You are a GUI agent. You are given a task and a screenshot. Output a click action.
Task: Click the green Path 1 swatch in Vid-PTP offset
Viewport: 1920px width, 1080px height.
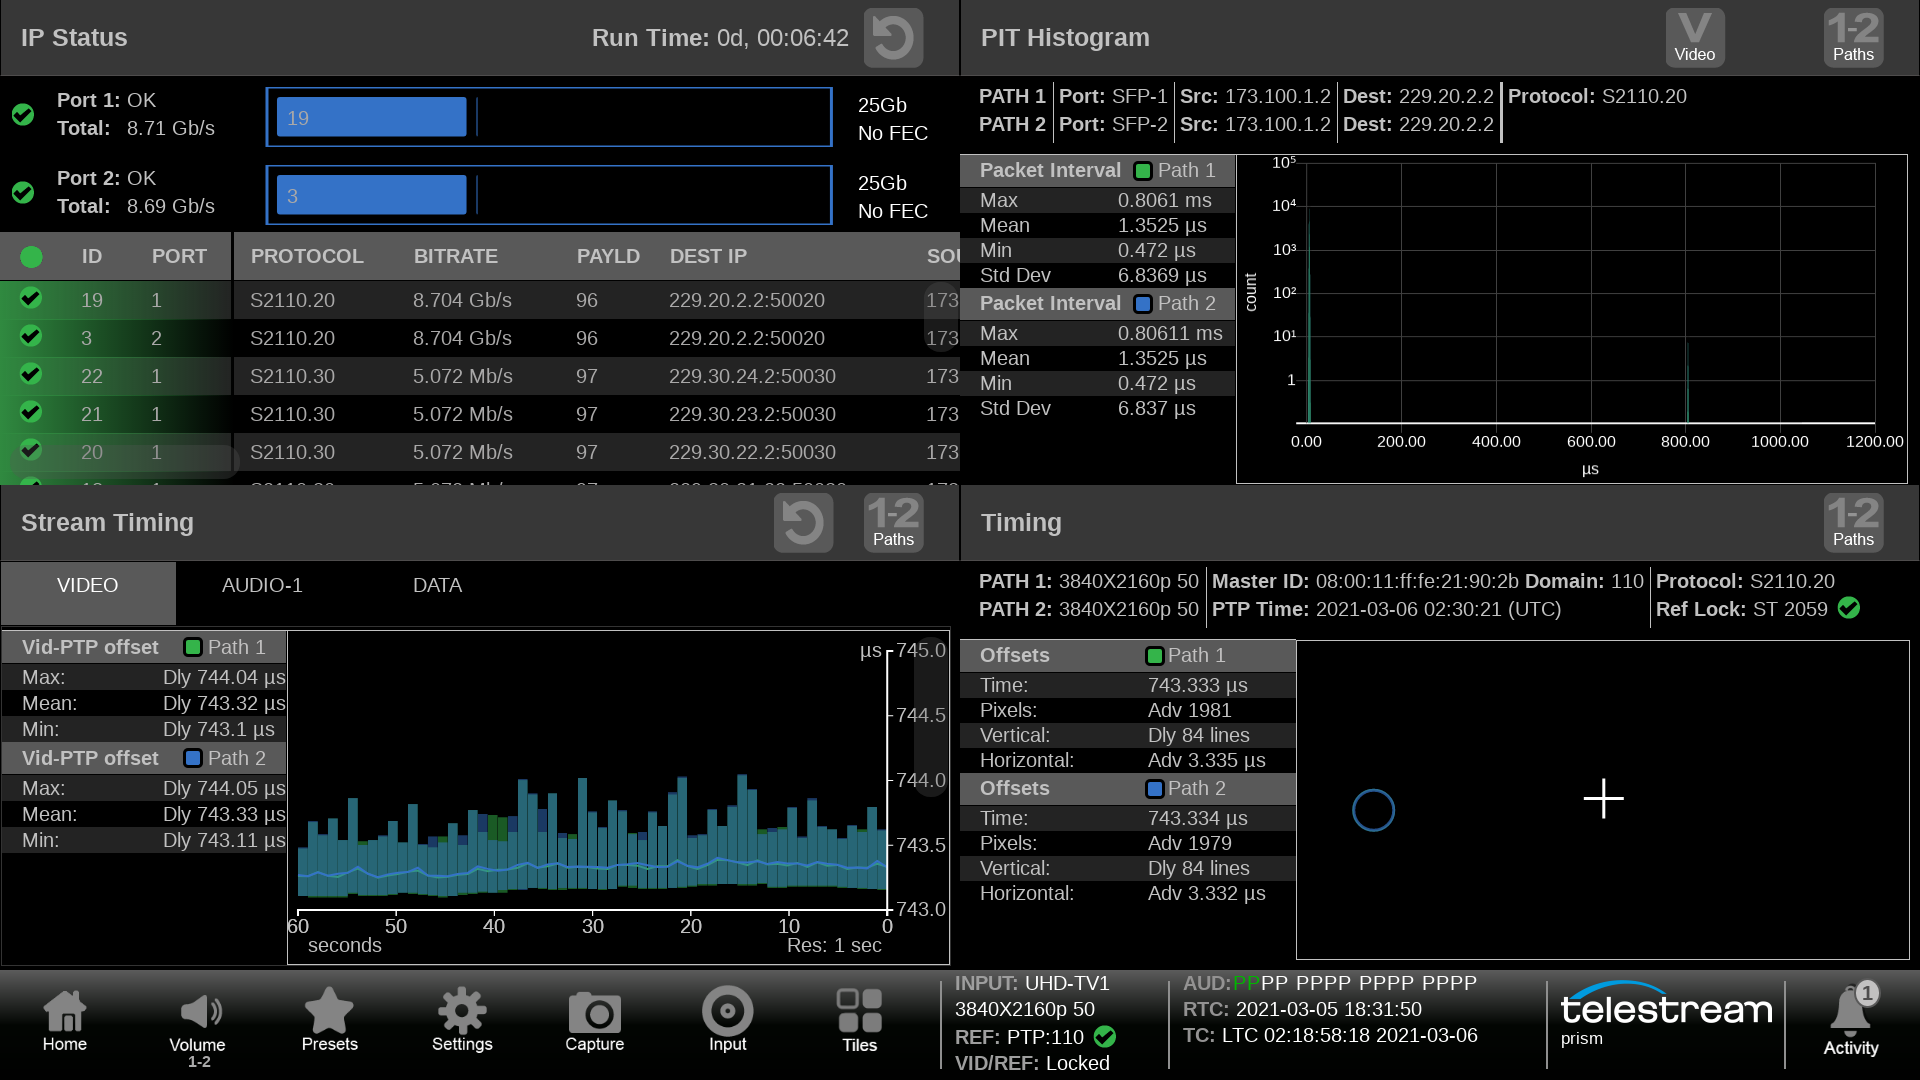pyautogui.click(x=193, y=648)
